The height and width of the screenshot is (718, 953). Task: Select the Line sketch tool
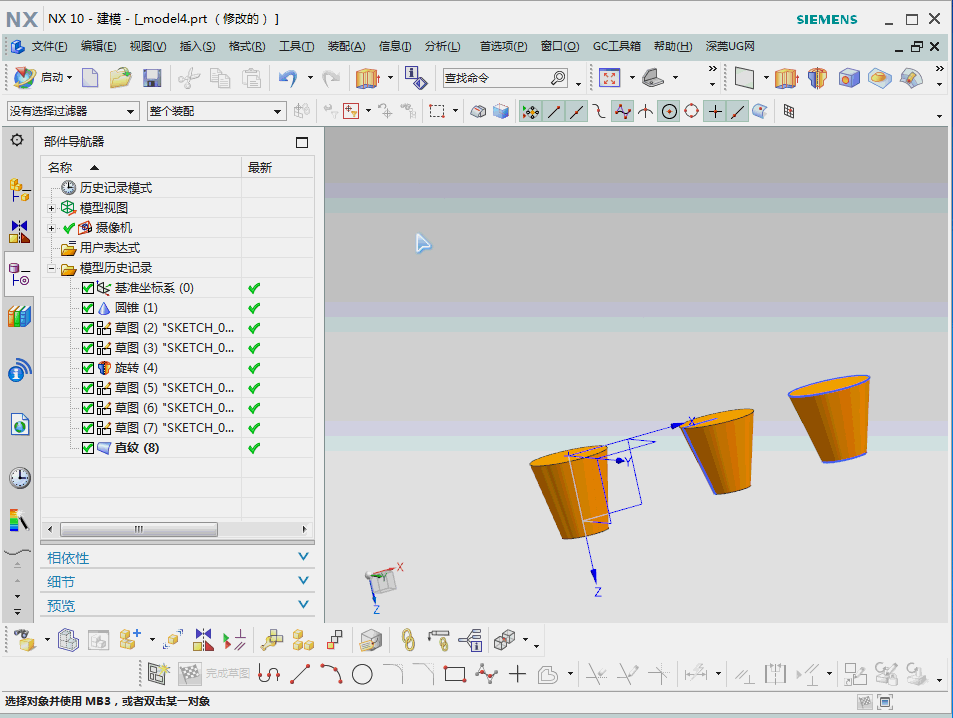[x=300, y=674]
